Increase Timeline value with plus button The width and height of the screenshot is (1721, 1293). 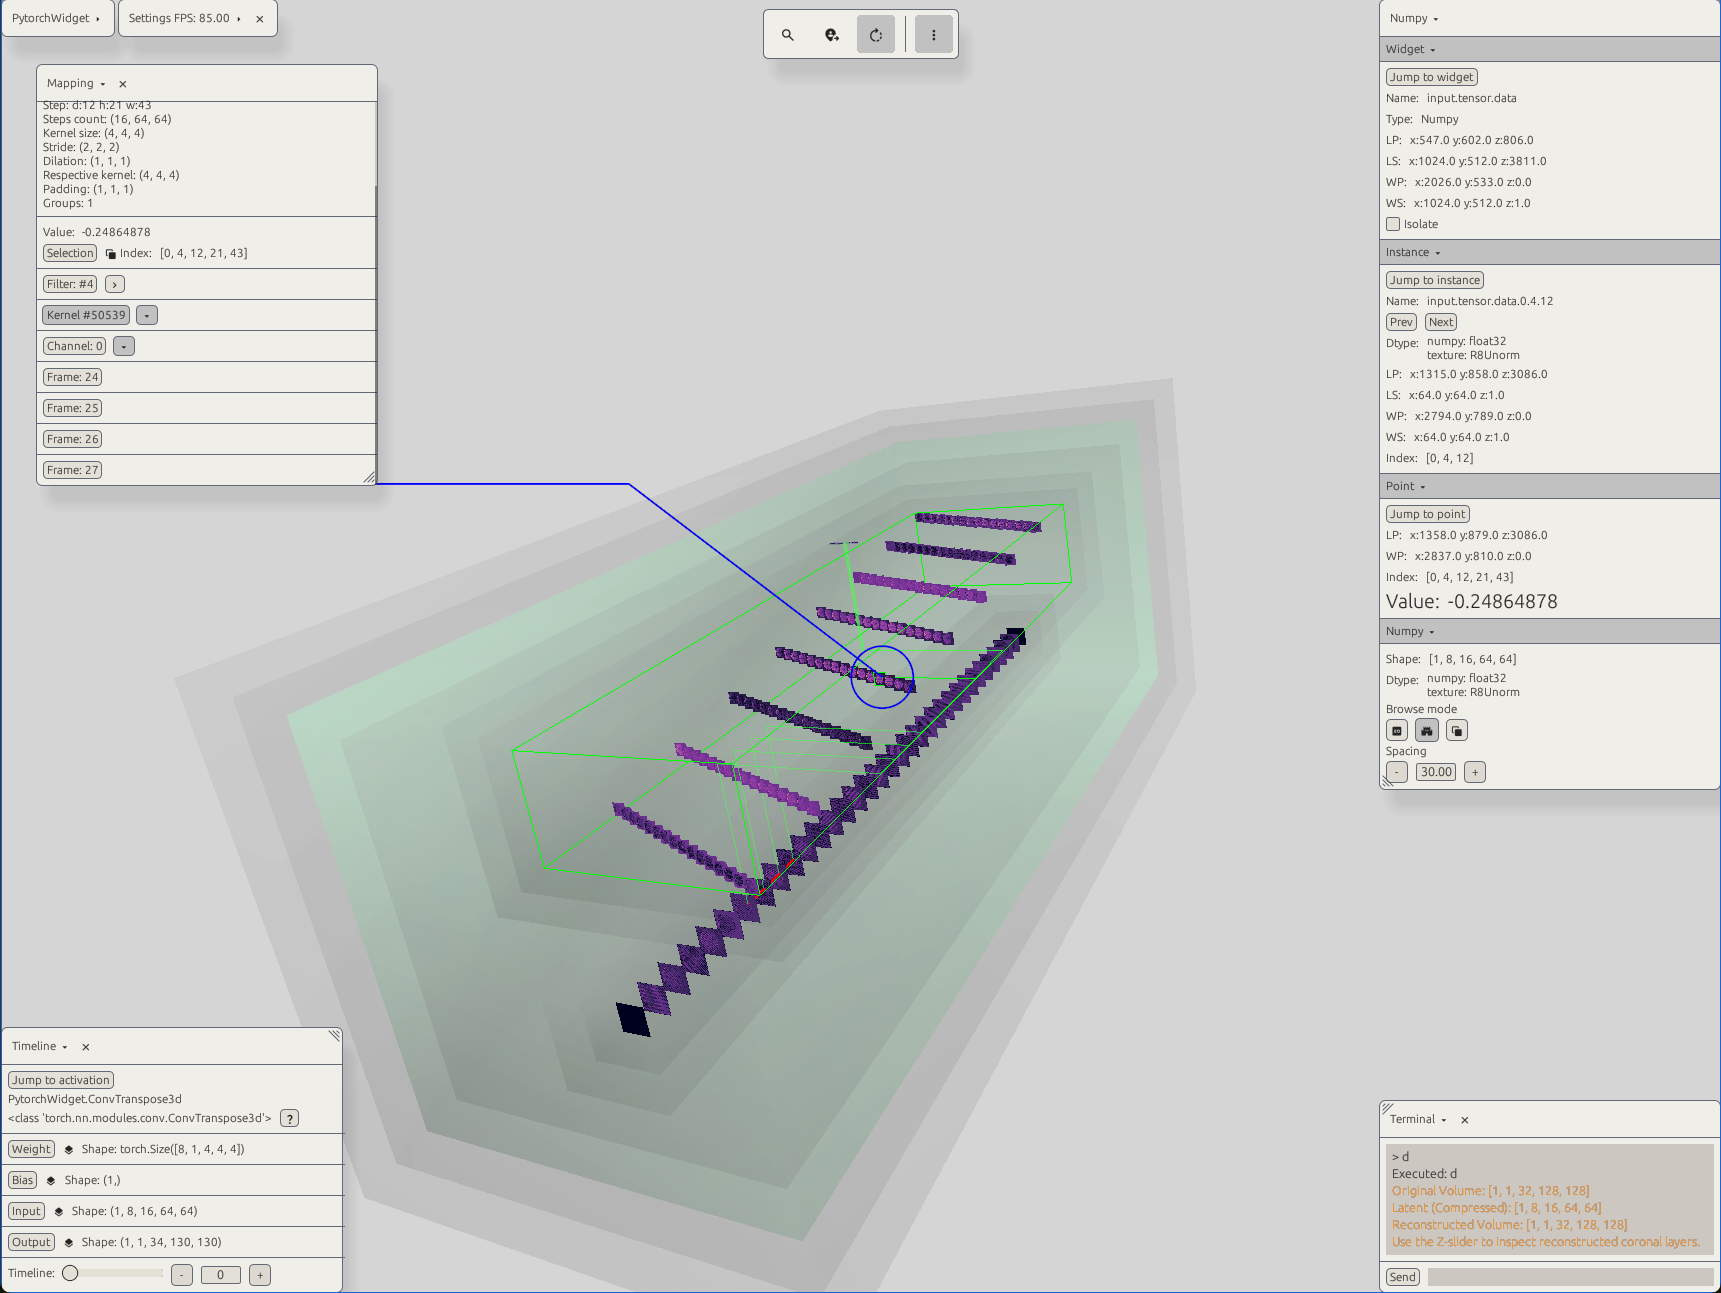pos(260,1275)
